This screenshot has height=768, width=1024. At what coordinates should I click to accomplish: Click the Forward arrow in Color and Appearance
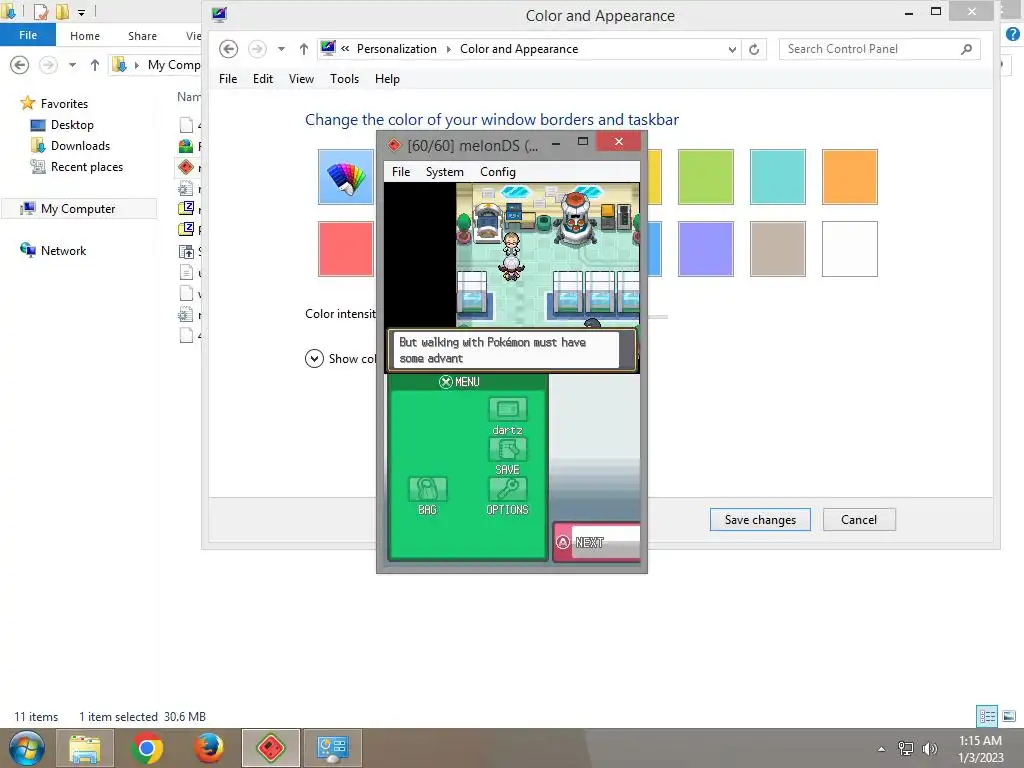(257, 49)
